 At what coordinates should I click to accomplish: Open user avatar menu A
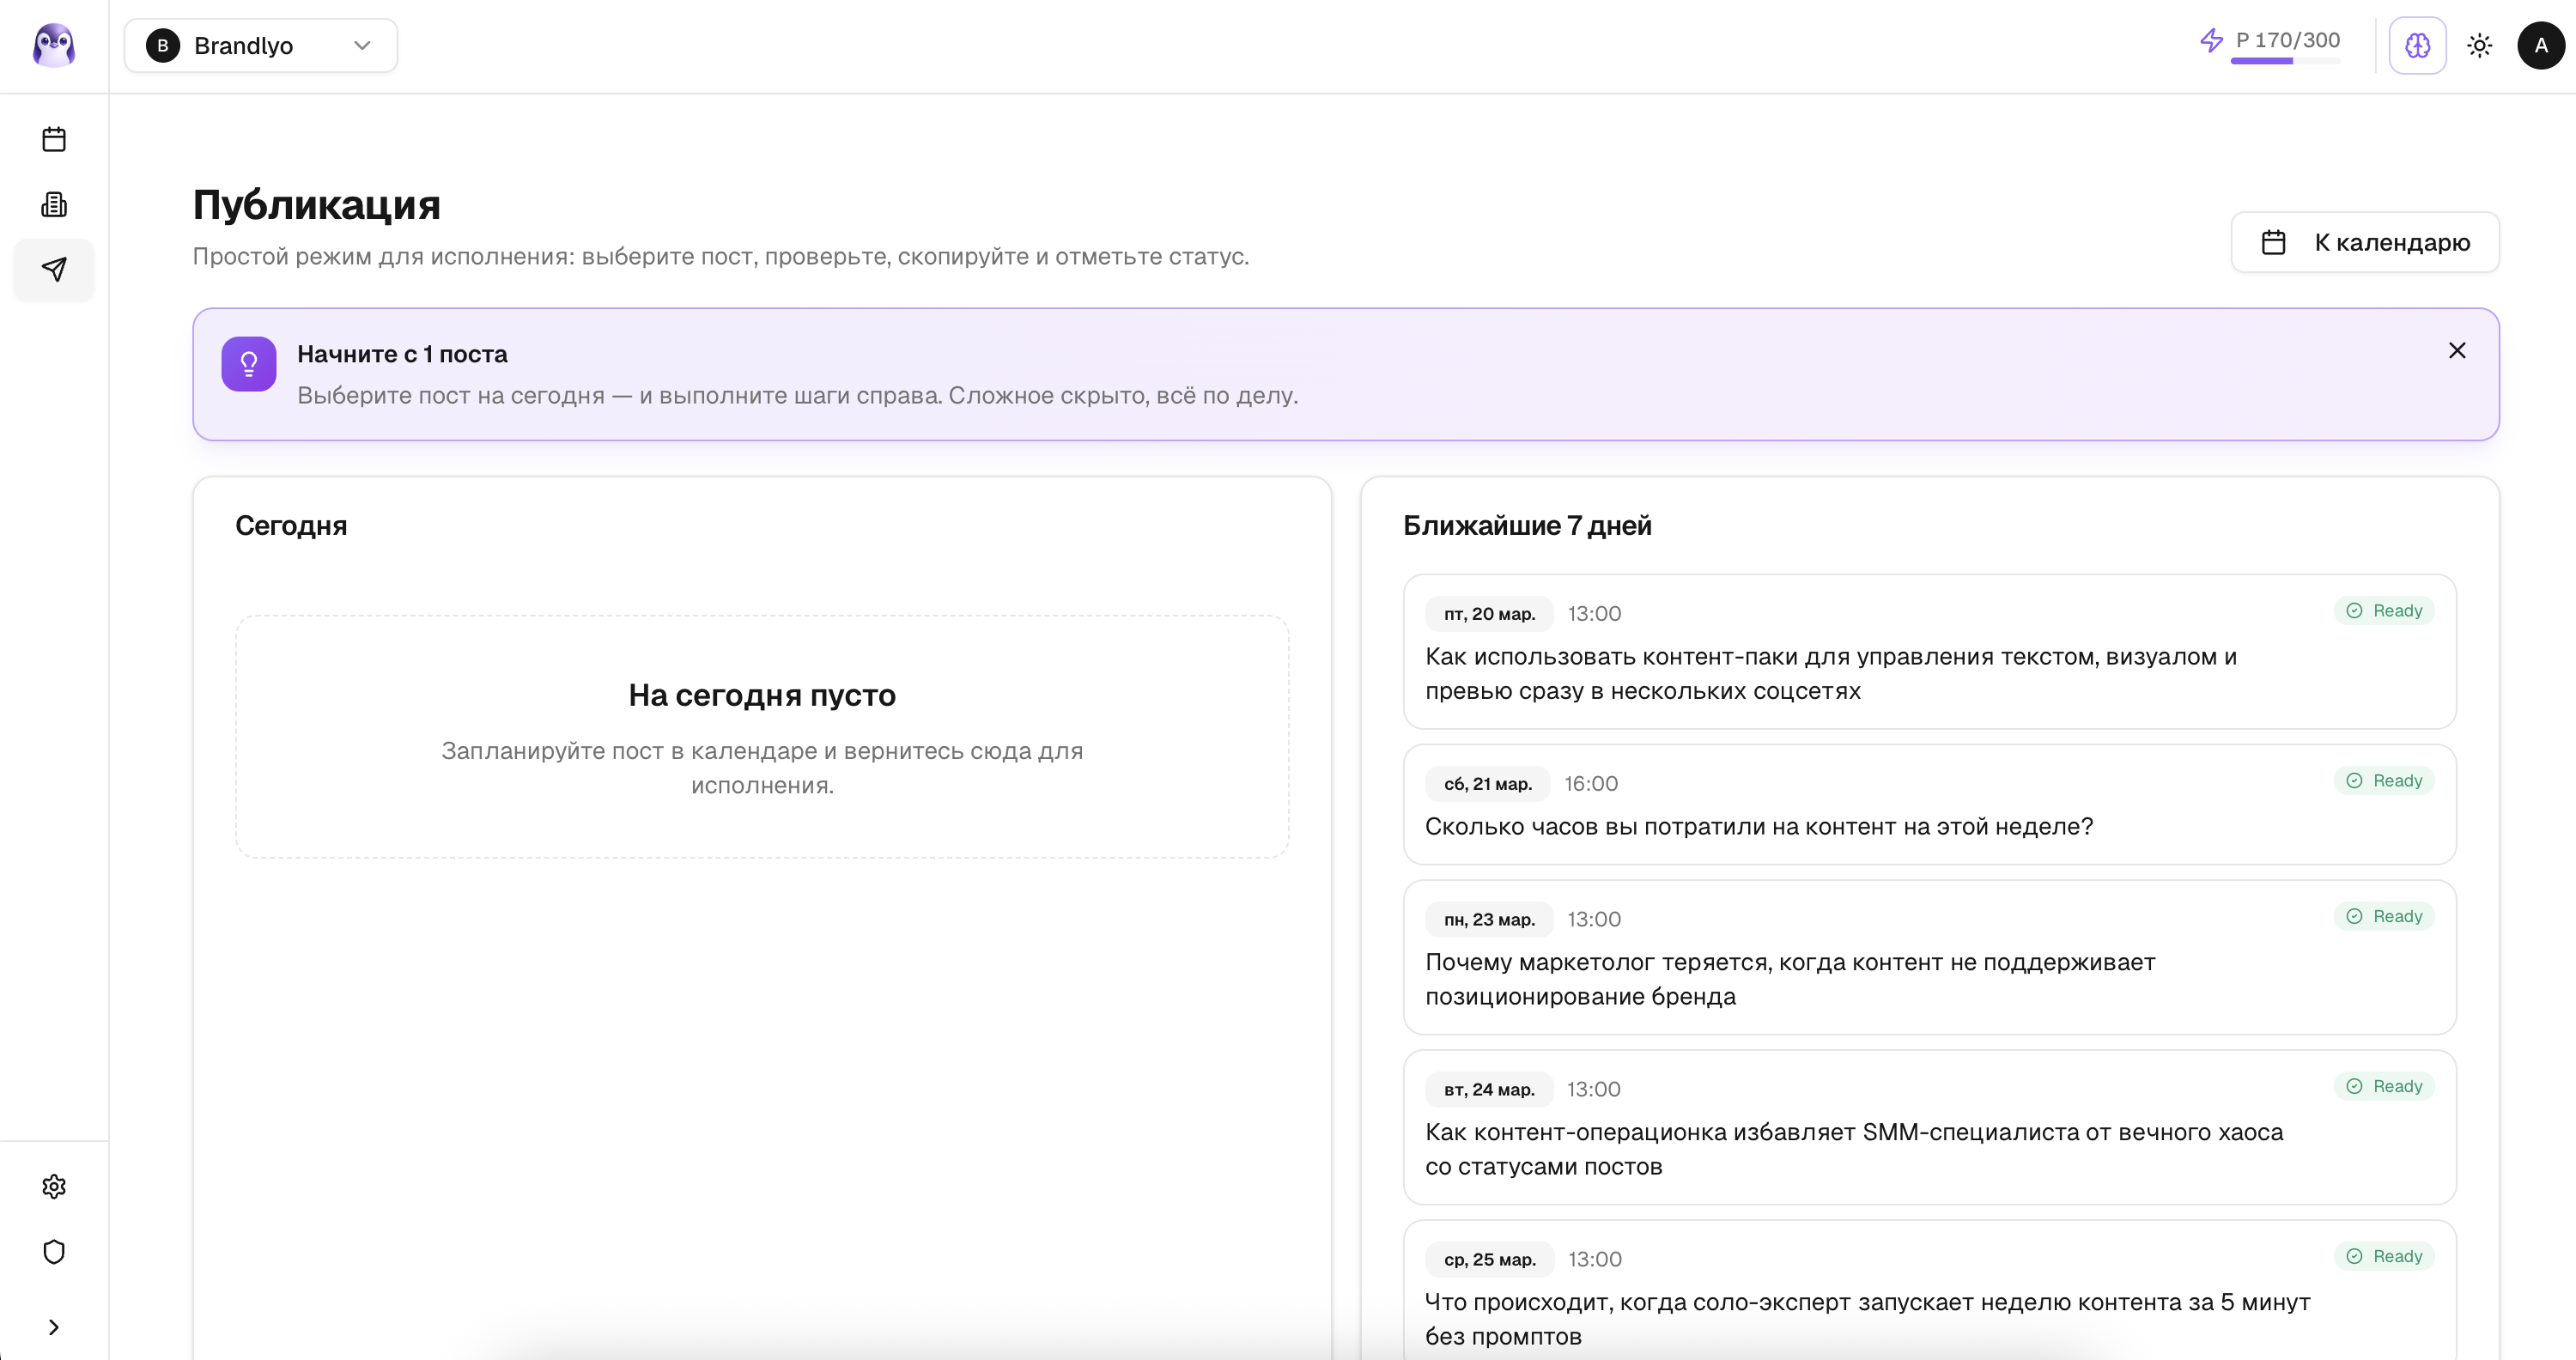(2540, 46)
